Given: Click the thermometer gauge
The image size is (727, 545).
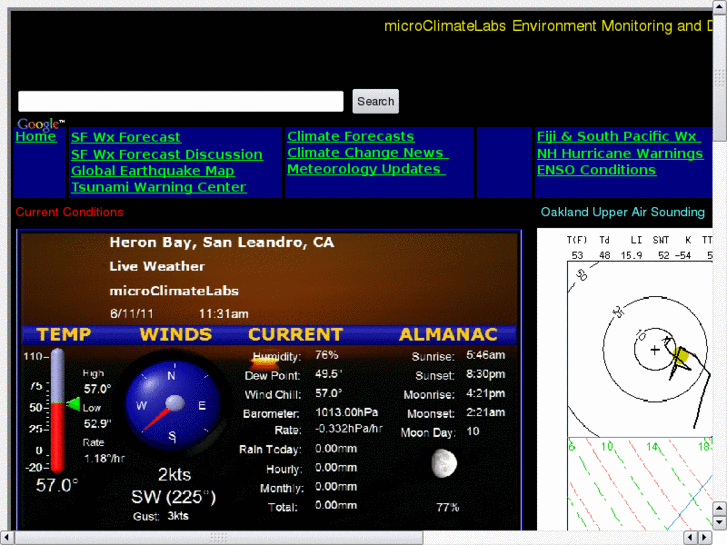Looking at the screenshot, I should [57, 410].
